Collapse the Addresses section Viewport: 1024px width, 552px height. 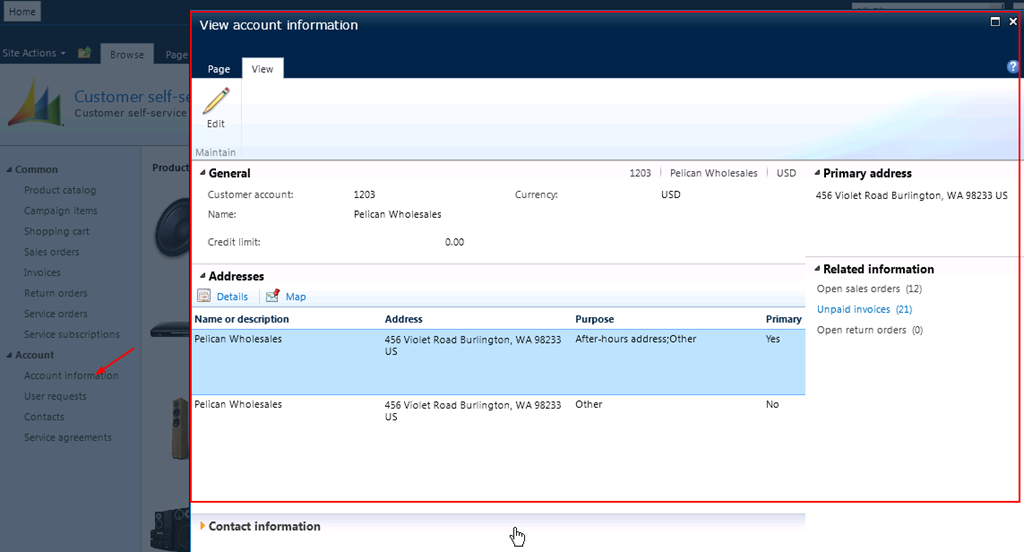(x=203, y=277)
